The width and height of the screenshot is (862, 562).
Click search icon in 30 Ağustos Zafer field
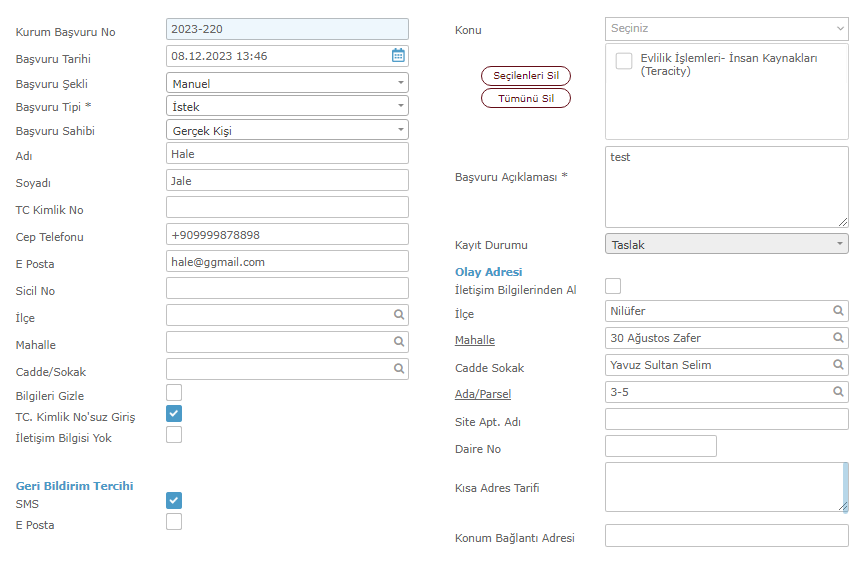click(838, 338)
